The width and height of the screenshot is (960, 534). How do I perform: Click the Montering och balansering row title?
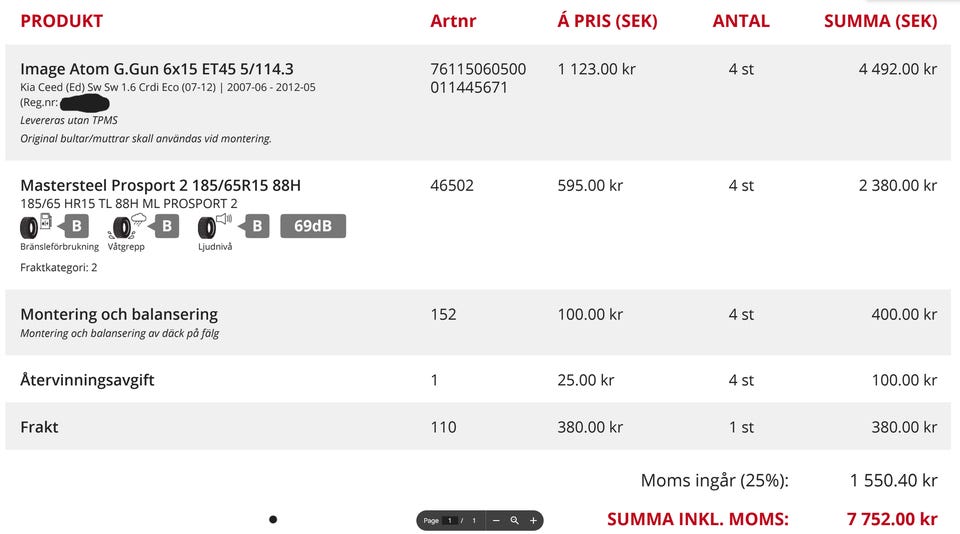point(119,314)
